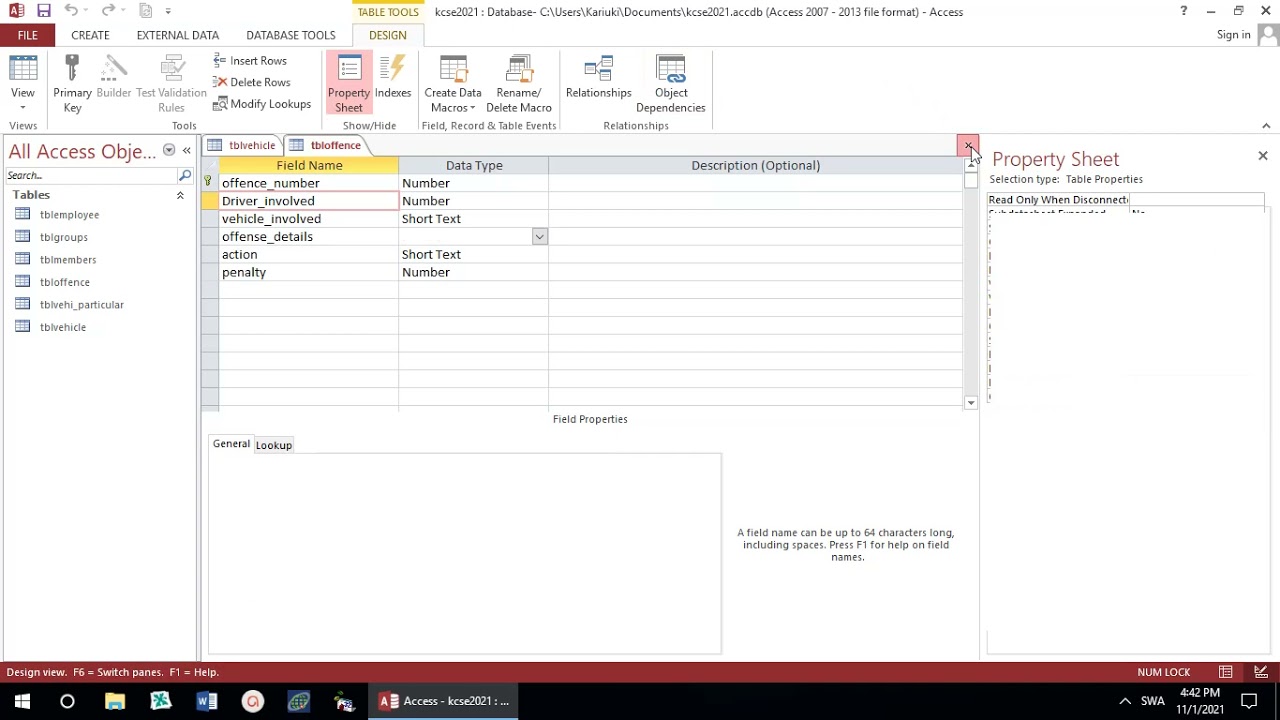Image resolution: width=1280 pixels, height=720 pixels.
Task: Select tbloffence in navigation pane
Action: 65,282
